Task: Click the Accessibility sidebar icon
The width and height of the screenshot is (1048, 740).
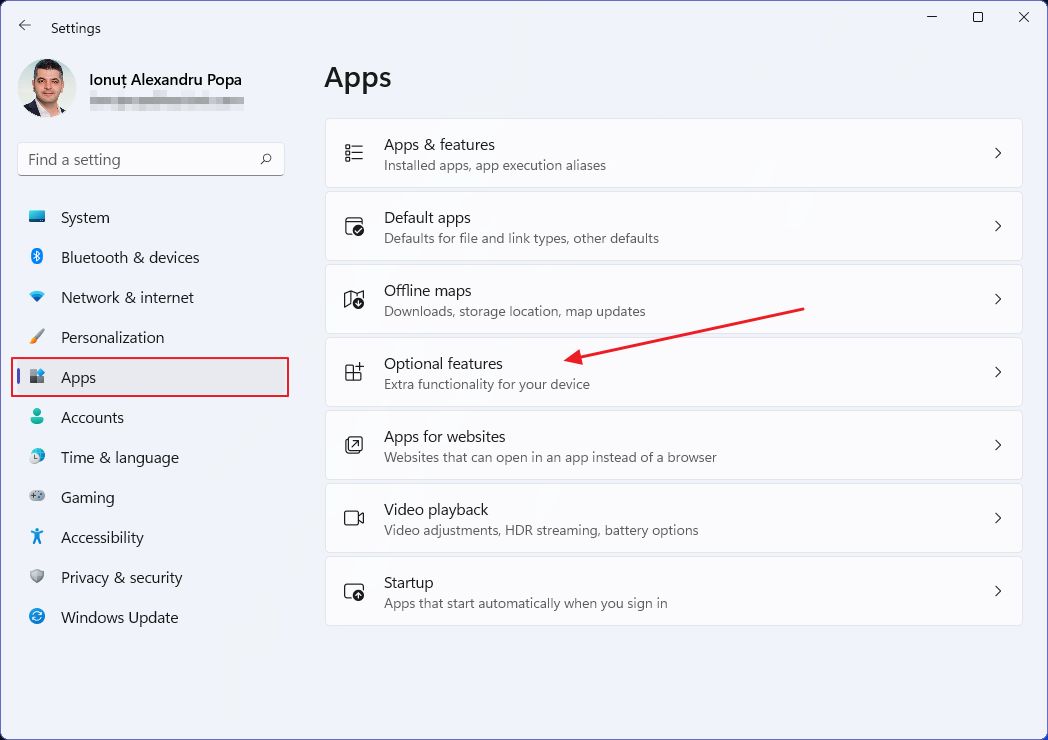Action: [x=36, y=537]
